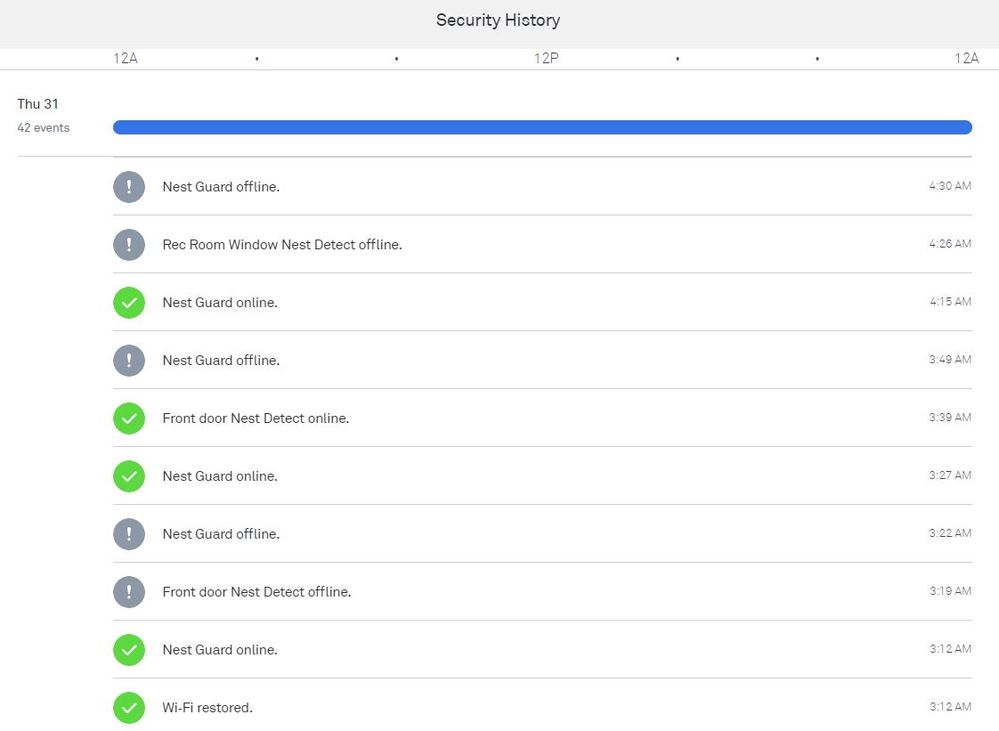
Task: Click the 3:22 AM "Nest Guard offline." event text
Action: pos(221,534)
